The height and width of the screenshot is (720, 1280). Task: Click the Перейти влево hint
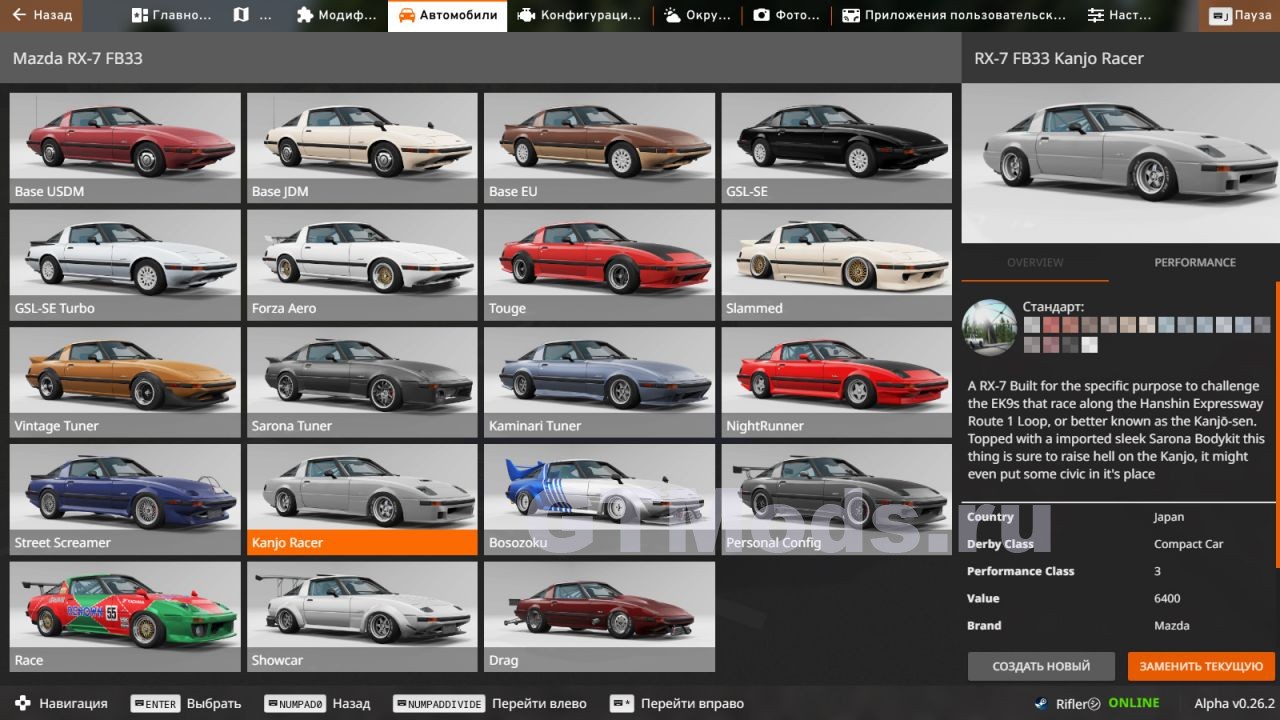(x=490, y=703)
